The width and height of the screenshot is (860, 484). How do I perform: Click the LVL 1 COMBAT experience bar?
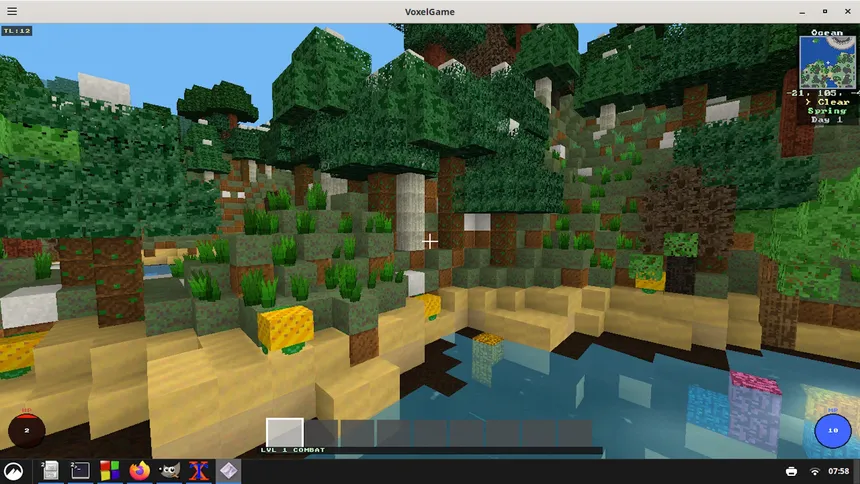pyautogui.click(x=431, y=450)
